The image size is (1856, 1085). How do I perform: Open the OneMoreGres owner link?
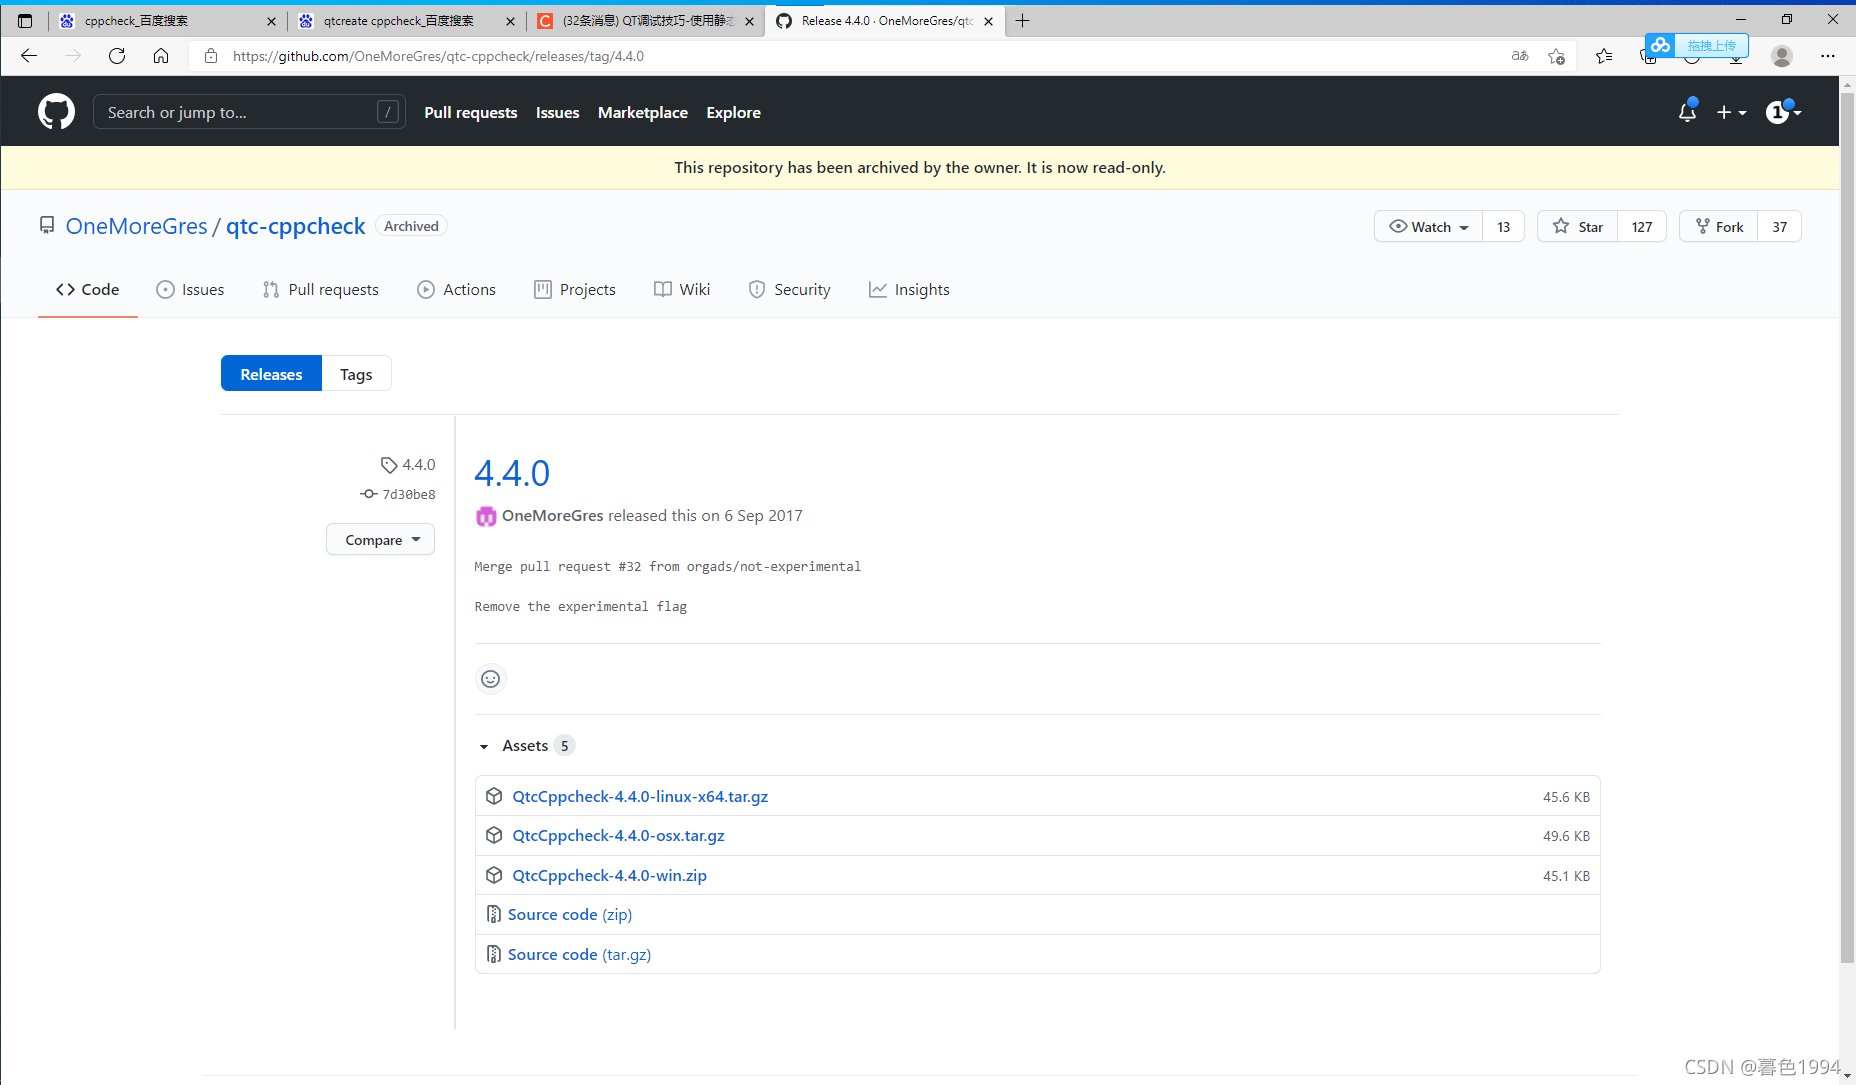point(136,226)
